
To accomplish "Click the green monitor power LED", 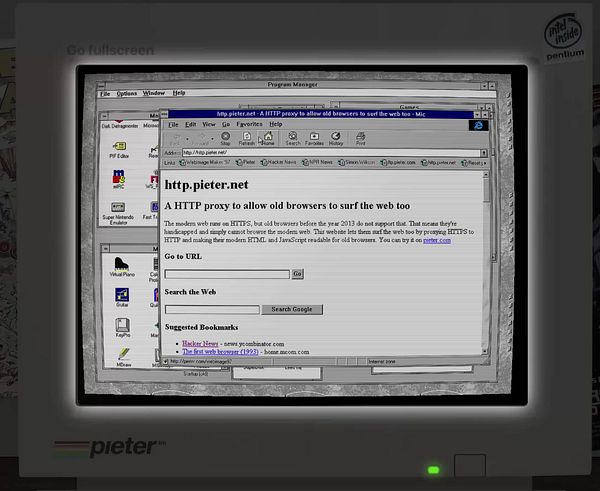I will pyautogui.click(x=434, y=470).
